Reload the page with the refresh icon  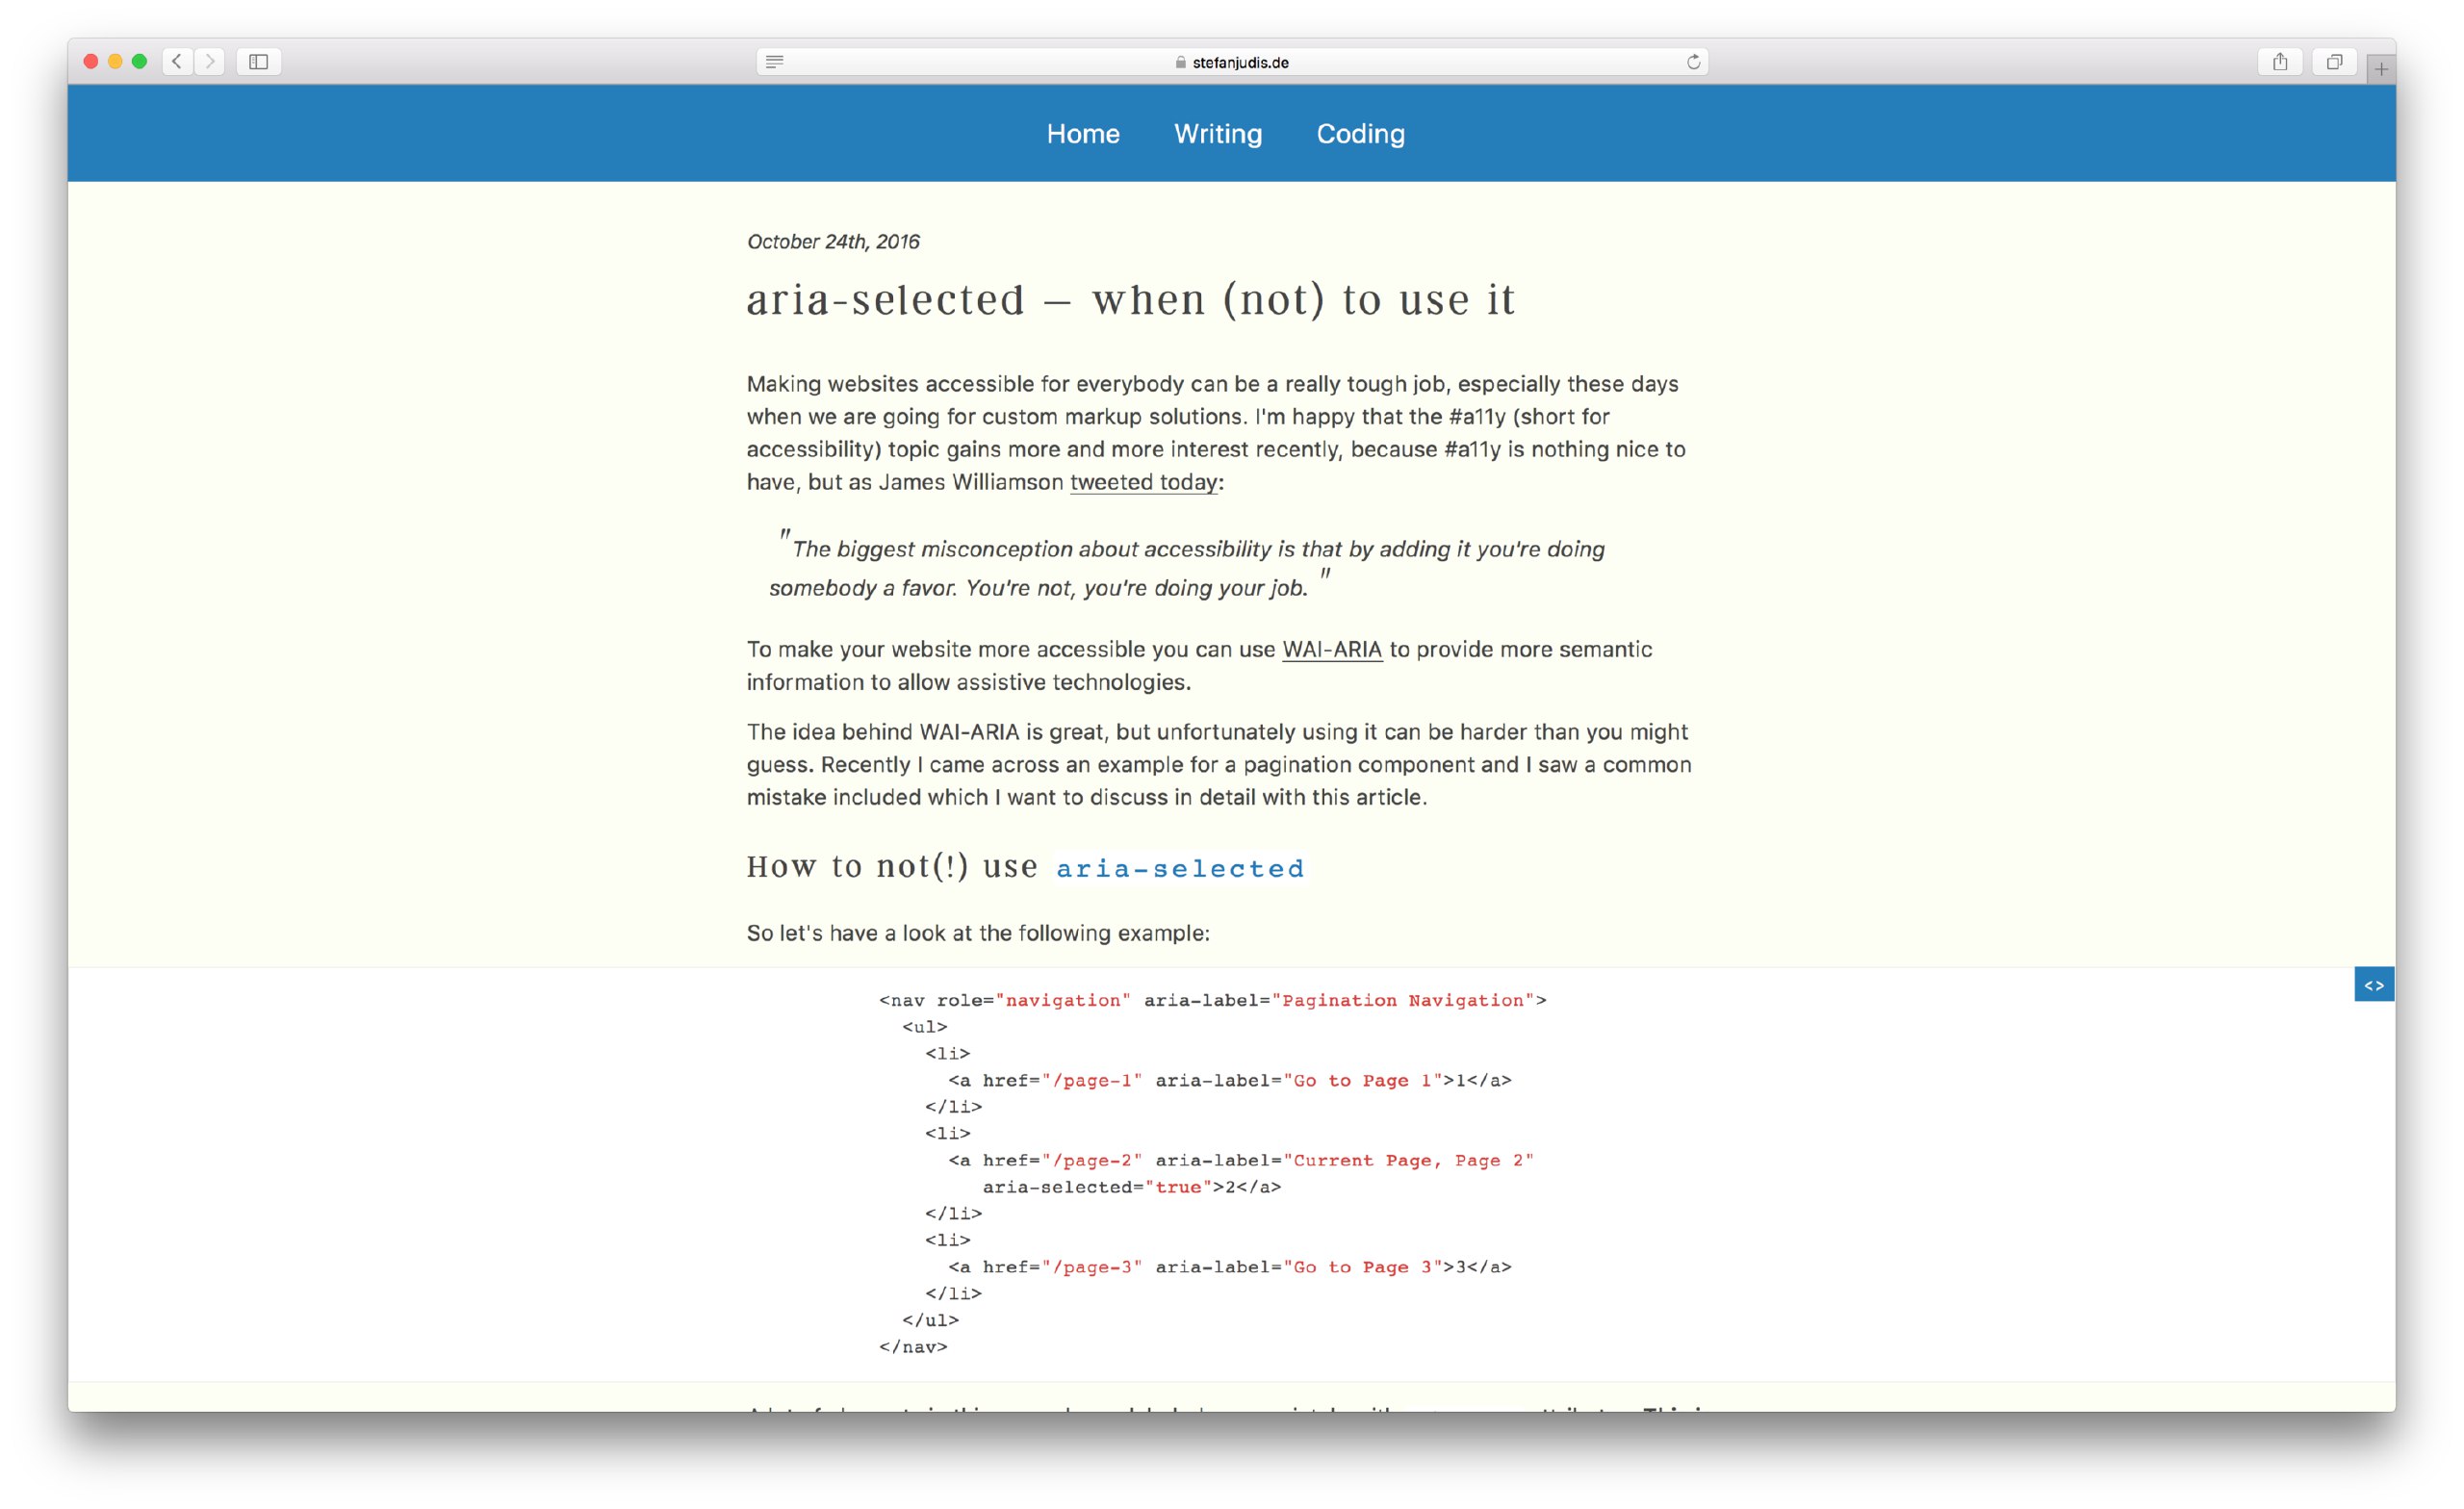tap(1693, 62)
